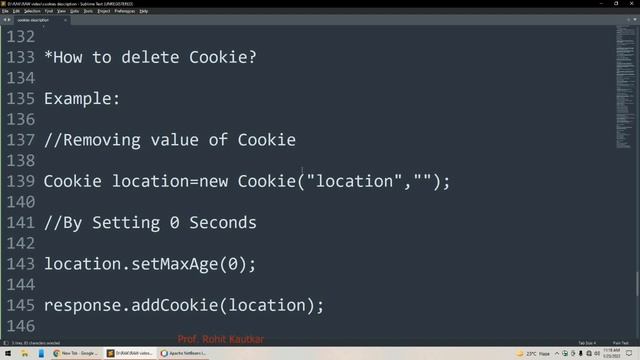This screenshot has width=640, height=360.
Task: Open the Preferences menu
Action: click(124, 11)
